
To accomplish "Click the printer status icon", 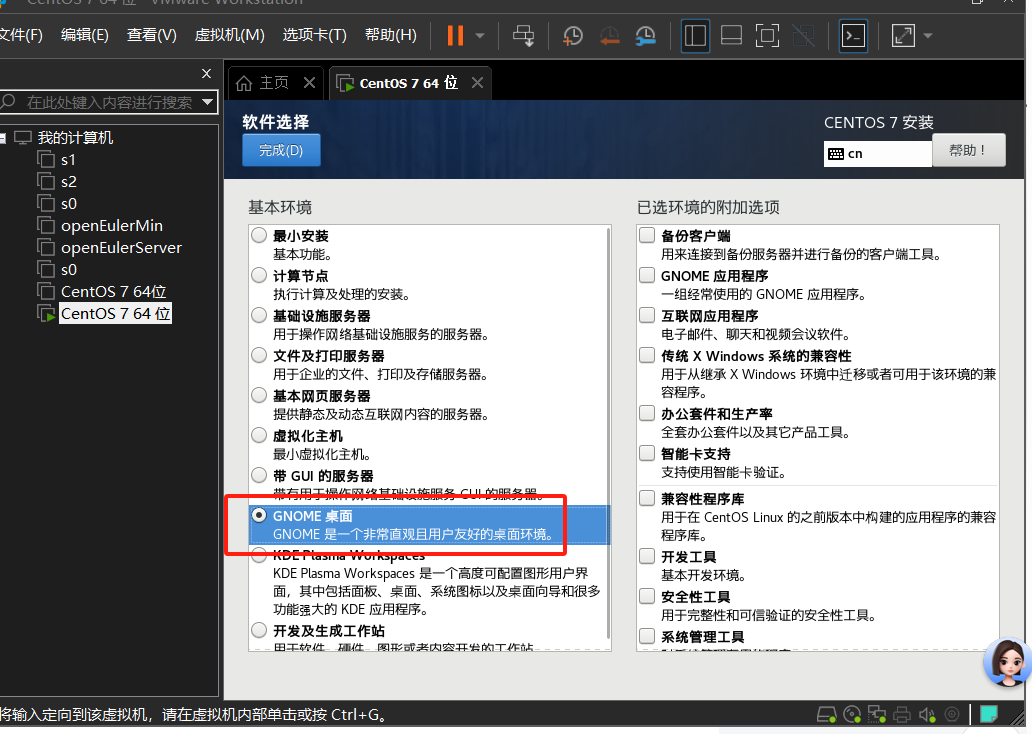I will coord(902,714).
